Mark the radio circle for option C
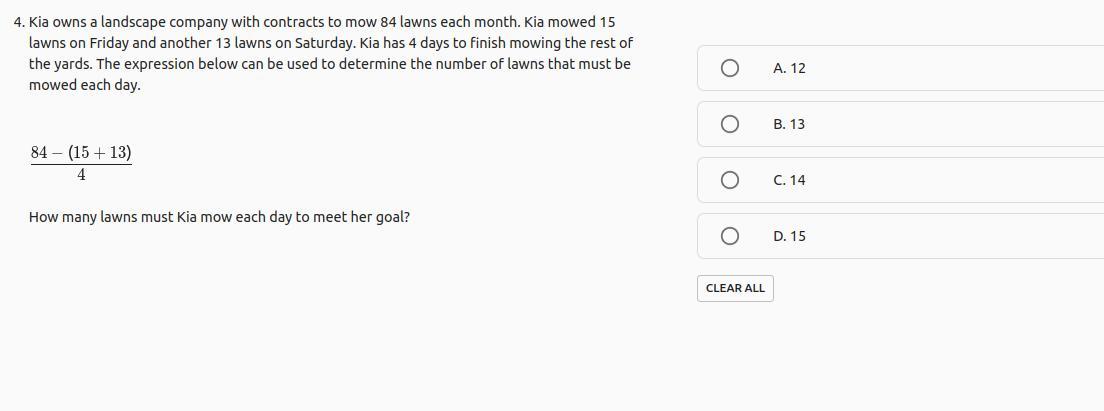1104x411 pixels. pyautogui.click(x=730, y=180)
